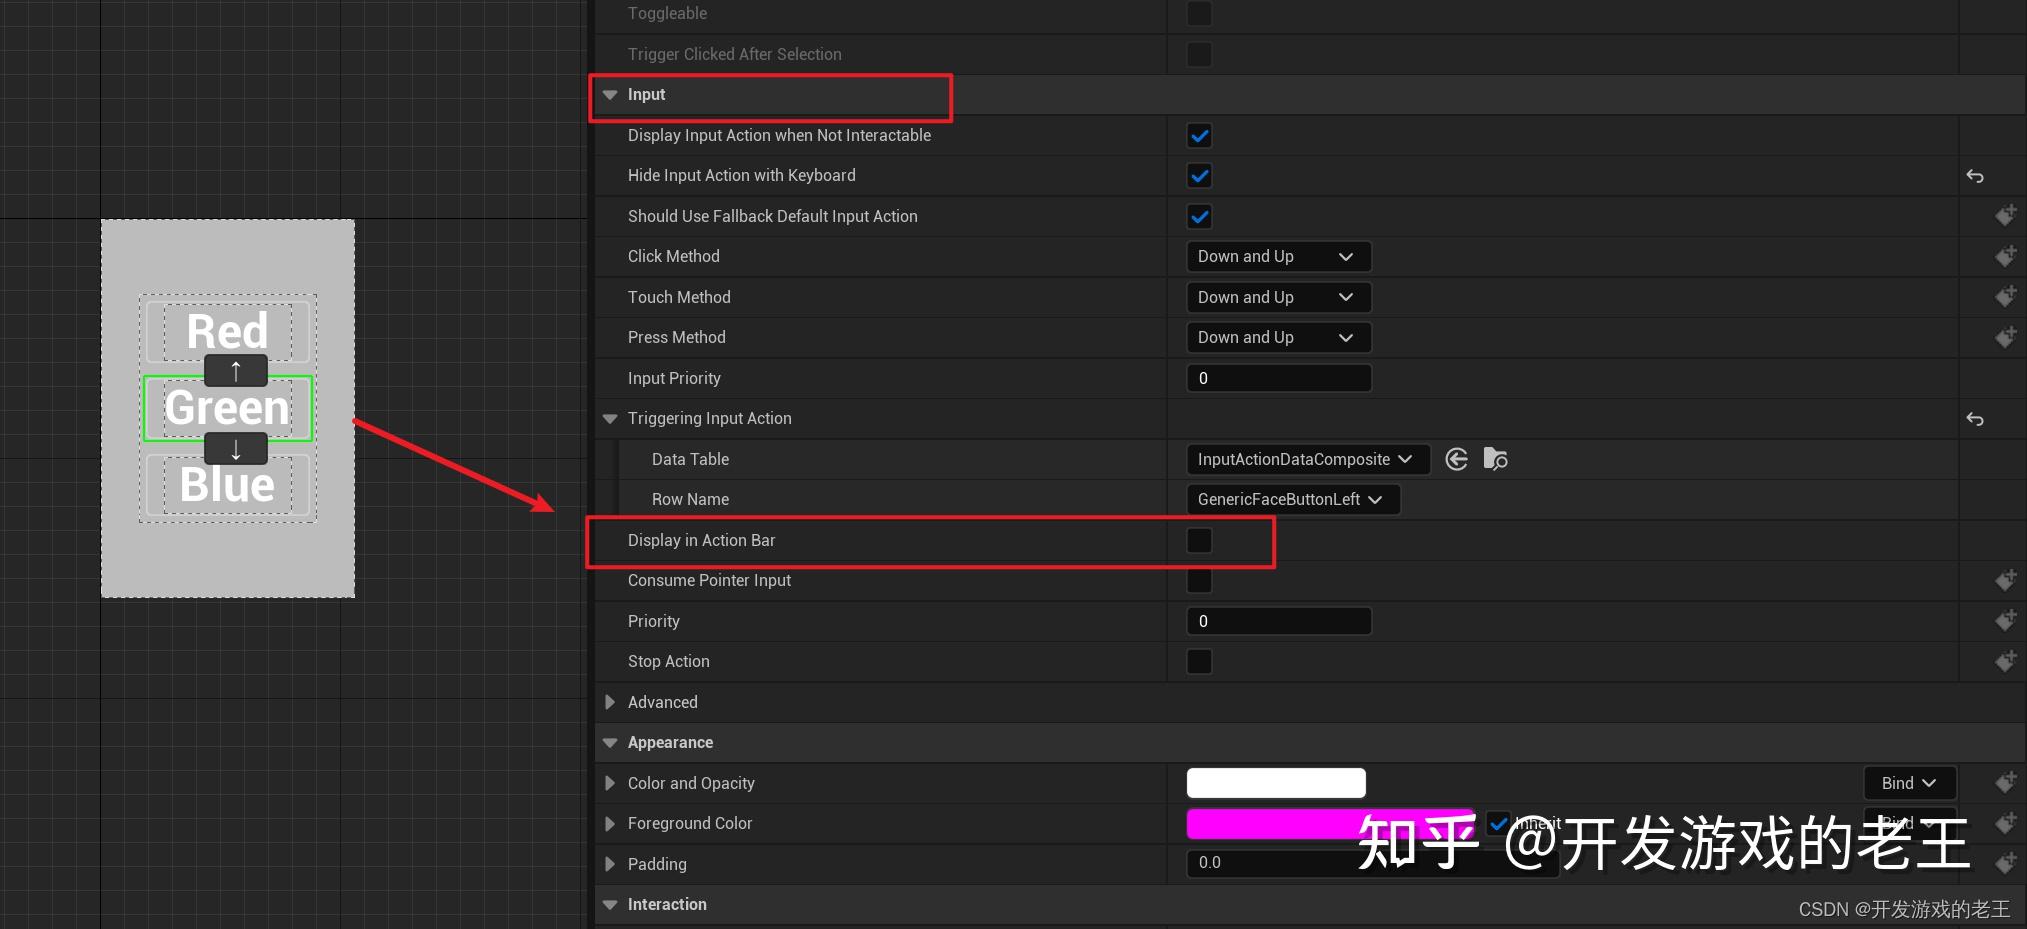Uncheck Should Use Fallback Default Input Action

[x=1198, y=216]
